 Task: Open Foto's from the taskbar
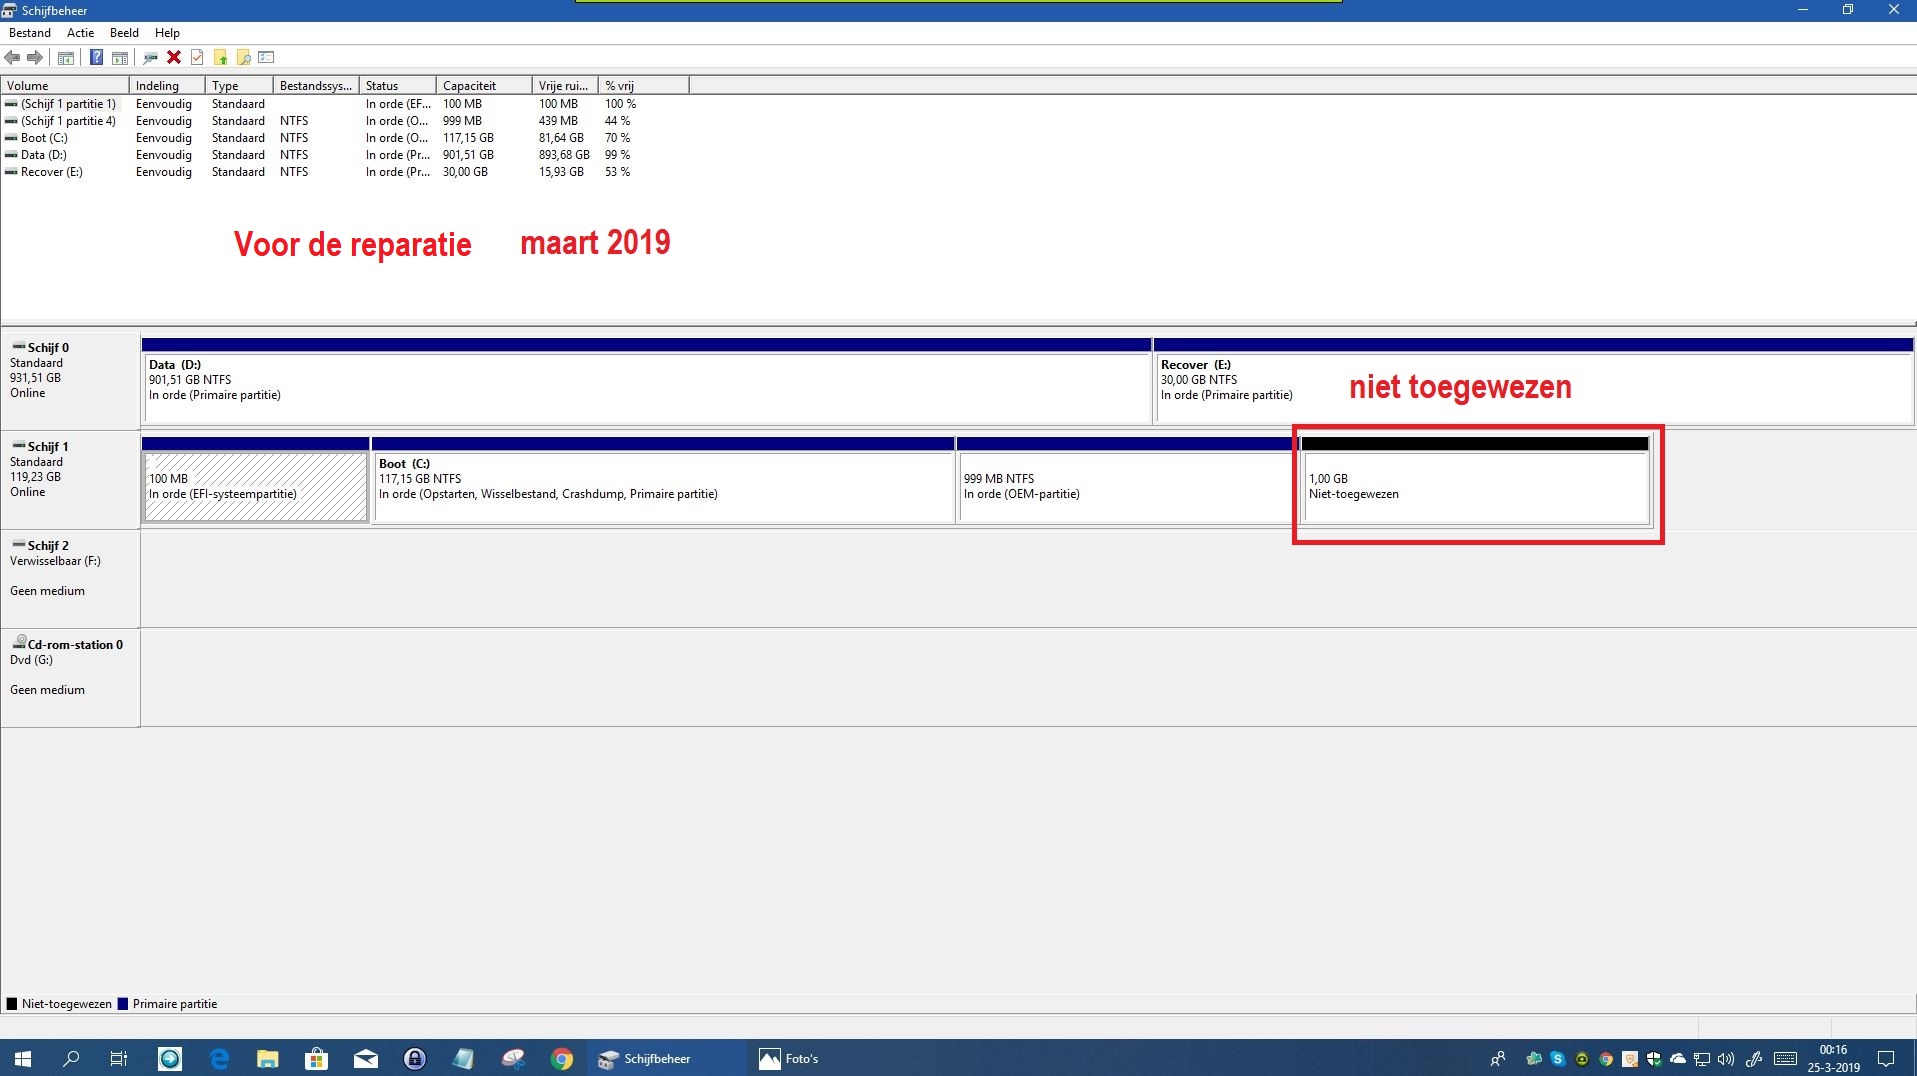[789, 1058]
